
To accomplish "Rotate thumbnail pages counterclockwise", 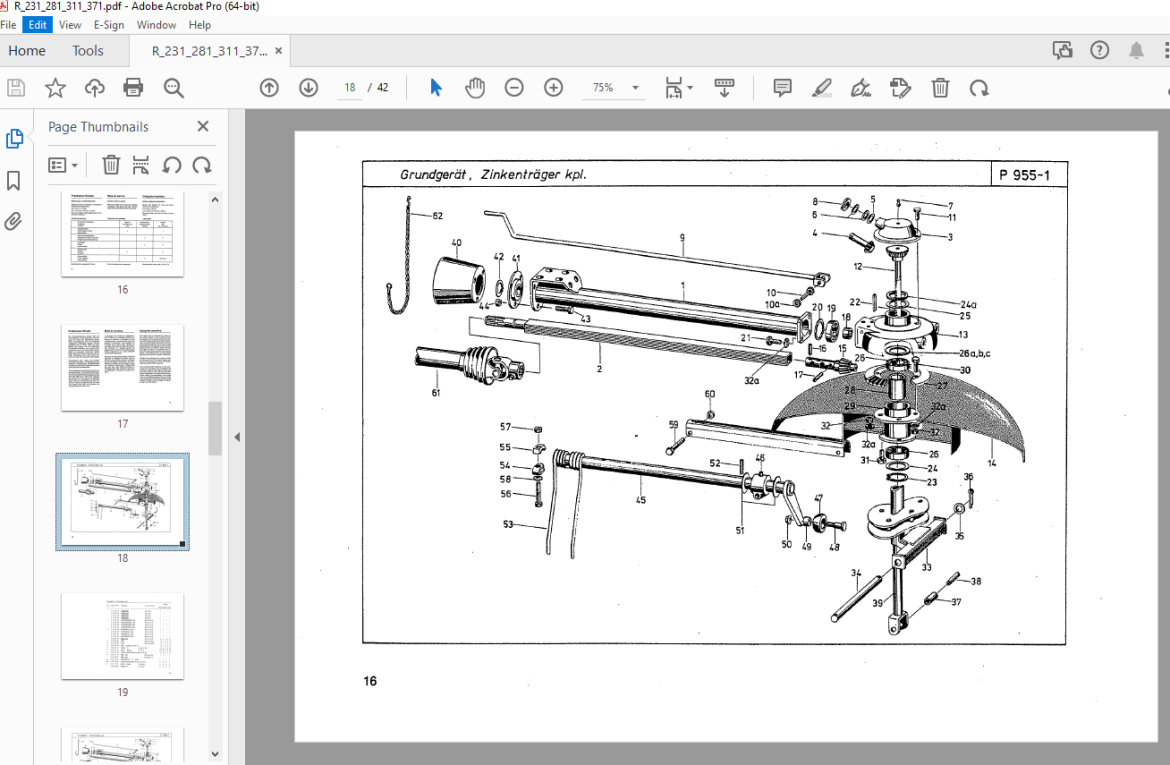I will coord(172,165).
